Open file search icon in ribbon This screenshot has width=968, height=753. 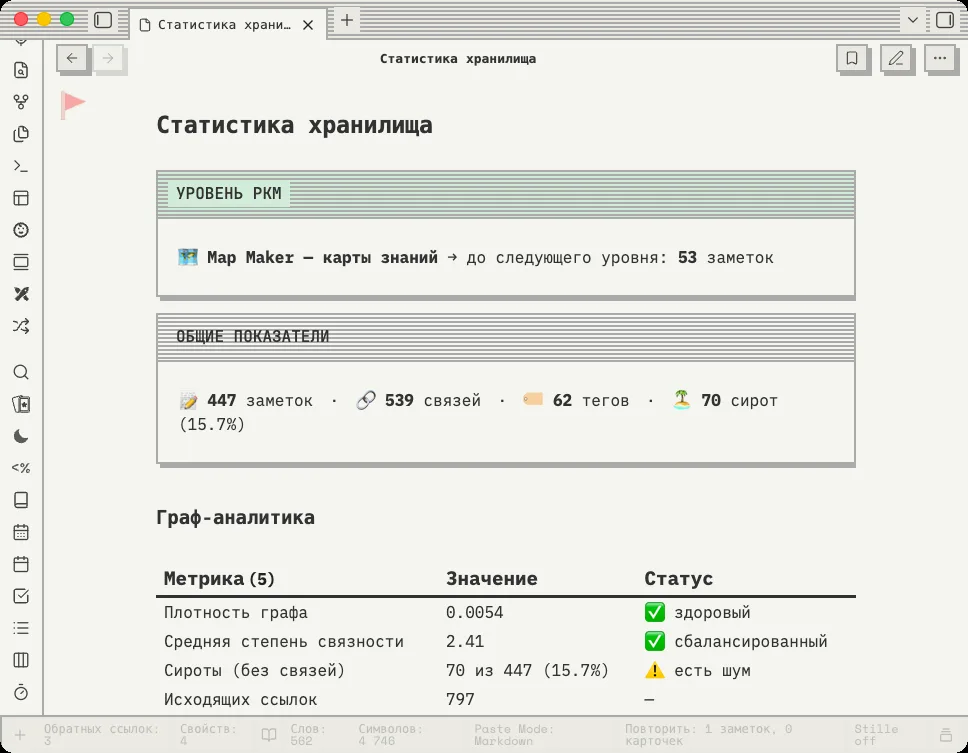tap(21, 70)
